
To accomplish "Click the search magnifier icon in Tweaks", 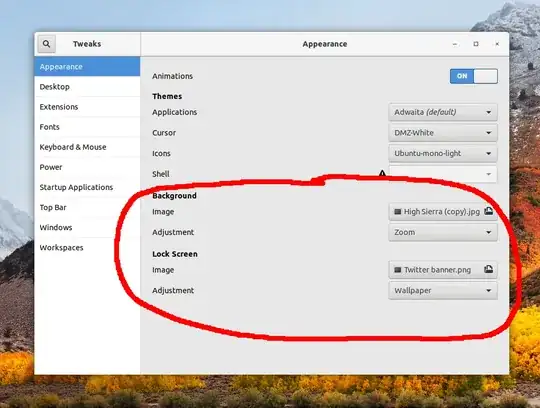I will coord(46,44).
